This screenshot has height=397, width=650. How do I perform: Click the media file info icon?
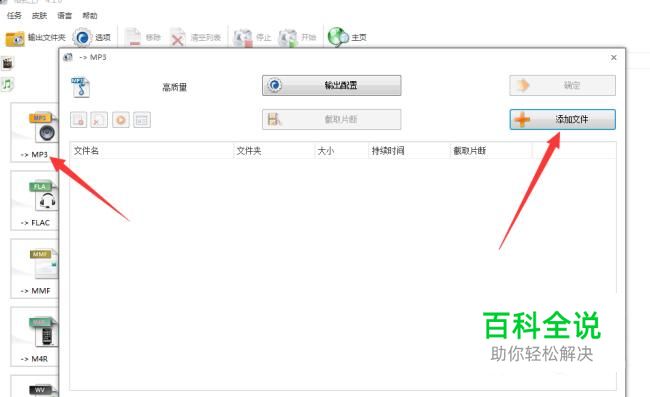(x=142, y=120)
